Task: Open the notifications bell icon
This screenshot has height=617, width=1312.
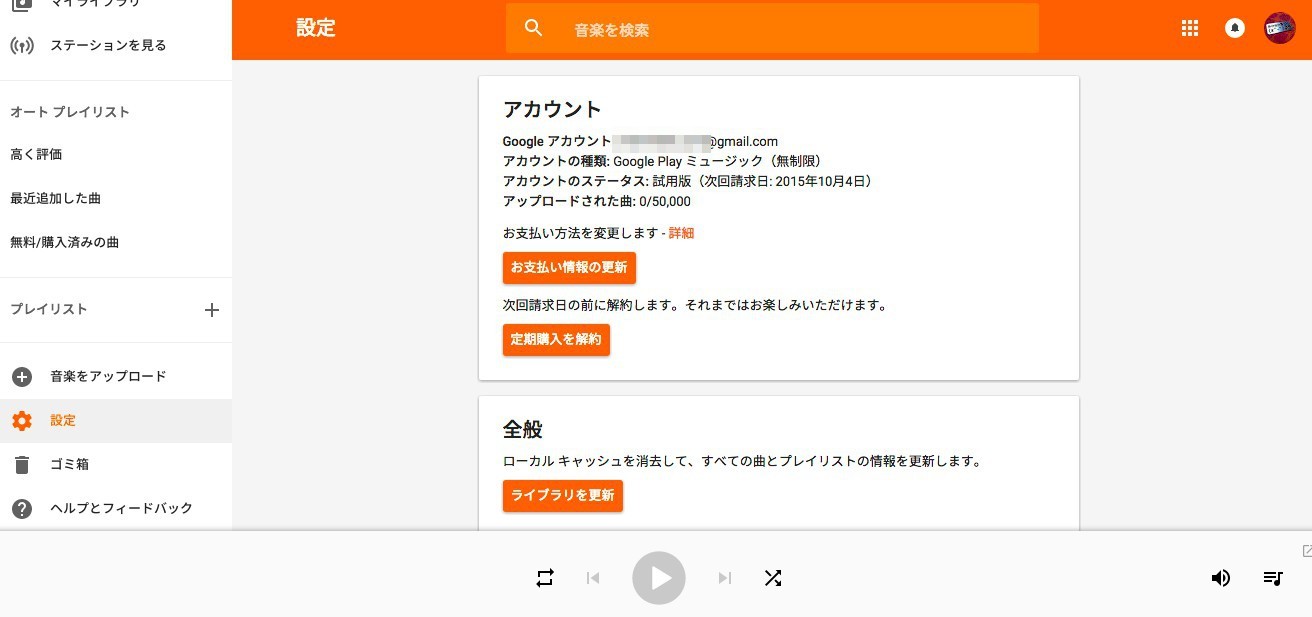Action: coord(1235,28)
